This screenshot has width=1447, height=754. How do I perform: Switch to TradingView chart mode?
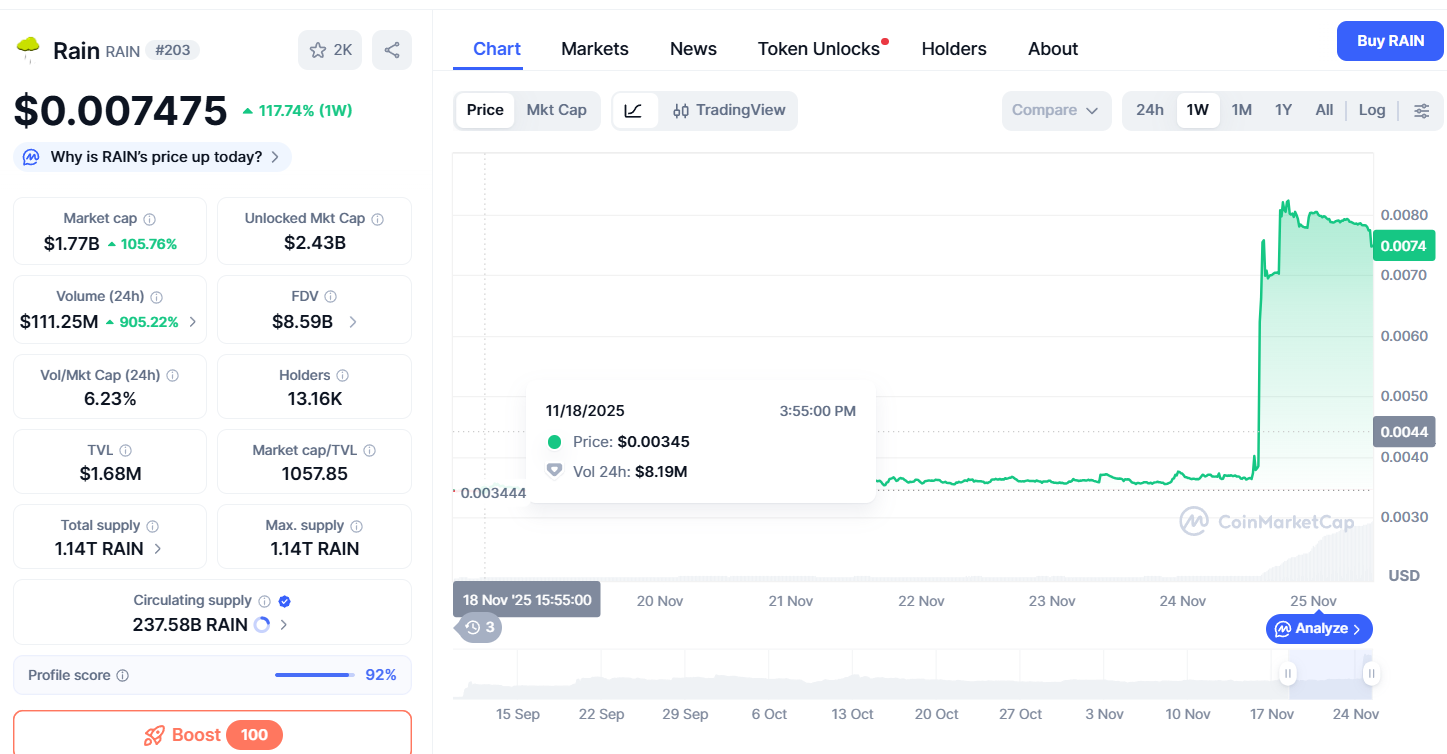point(729,110)
